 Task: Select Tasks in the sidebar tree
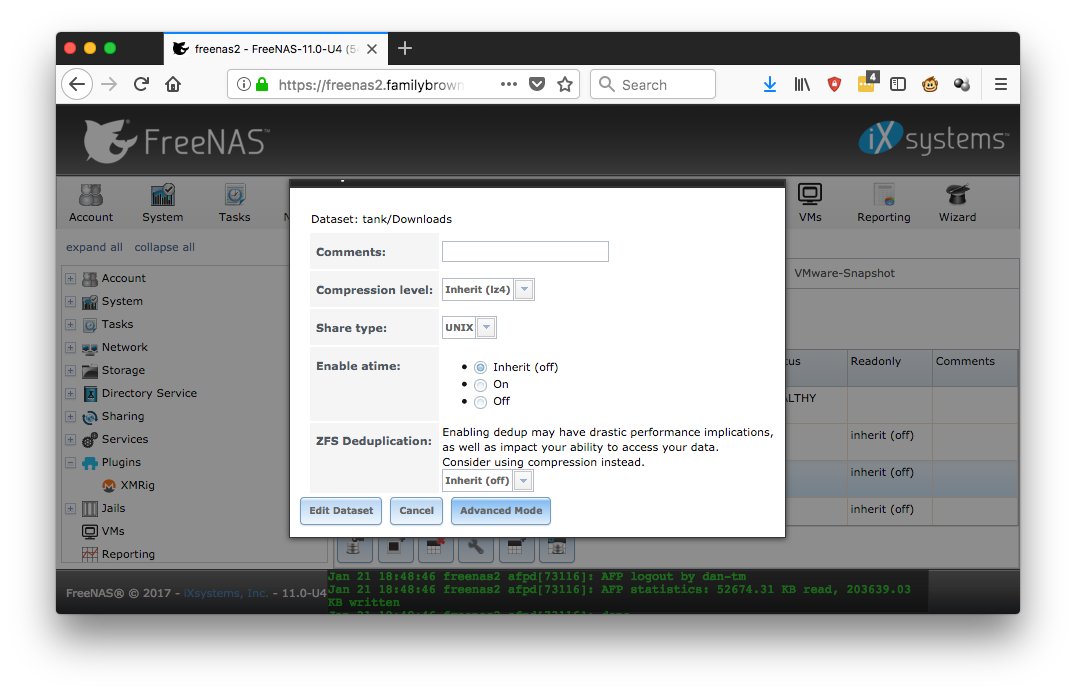(x=117, y=324)
